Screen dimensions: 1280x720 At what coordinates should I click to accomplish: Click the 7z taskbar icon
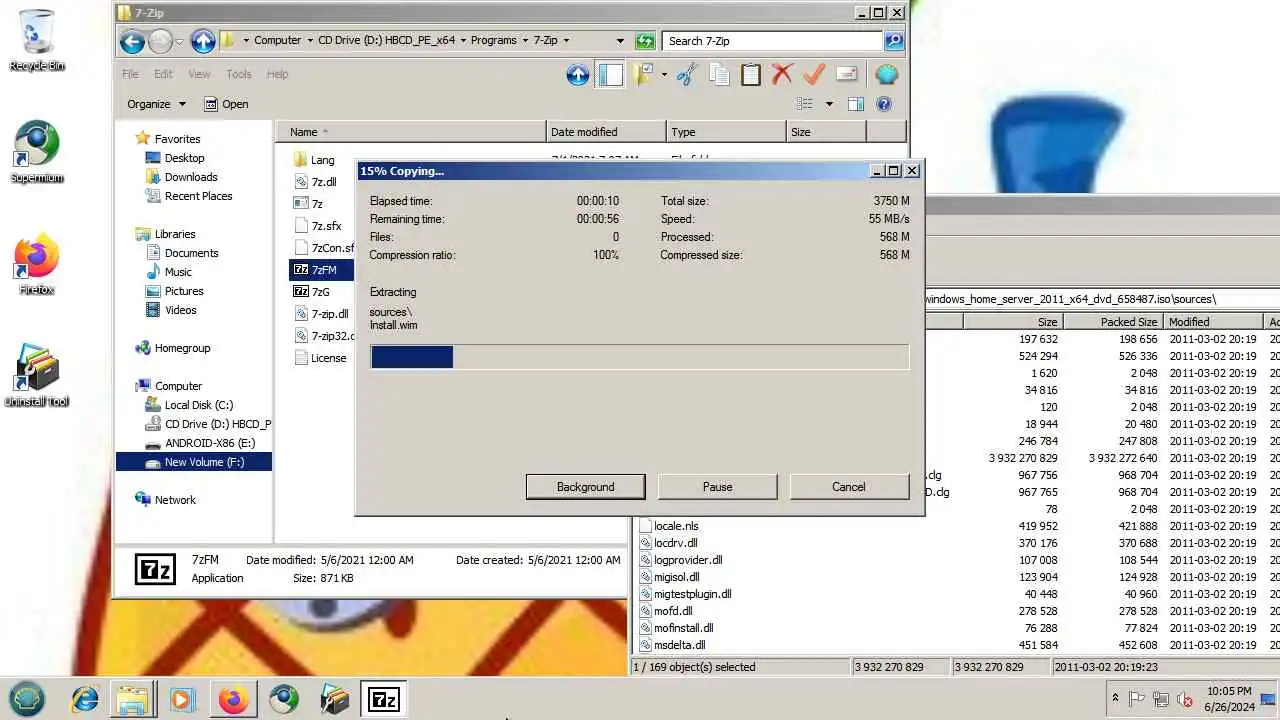tap(384, 699)
